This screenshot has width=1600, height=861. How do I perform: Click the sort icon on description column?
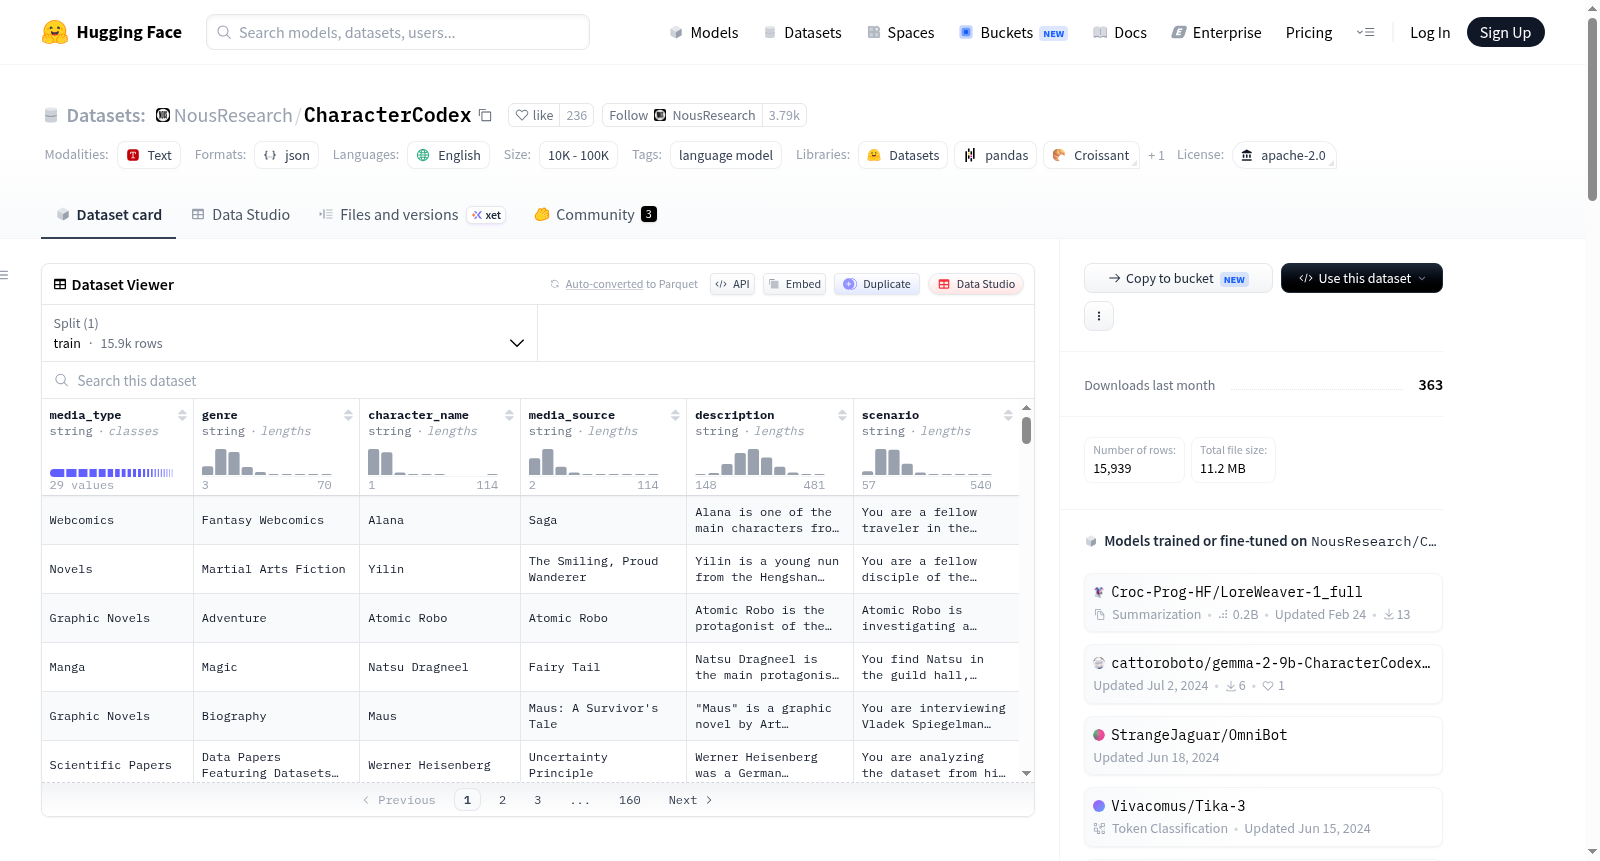[842, 415]
